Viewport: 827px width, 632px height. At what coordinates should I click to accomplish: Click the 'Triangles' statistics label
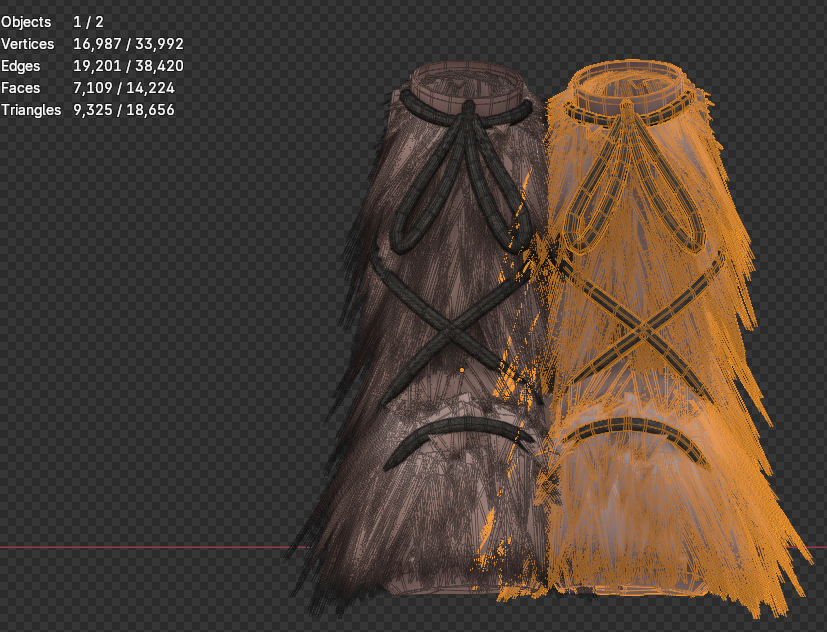pyautogui.click(x=31, y=110)
